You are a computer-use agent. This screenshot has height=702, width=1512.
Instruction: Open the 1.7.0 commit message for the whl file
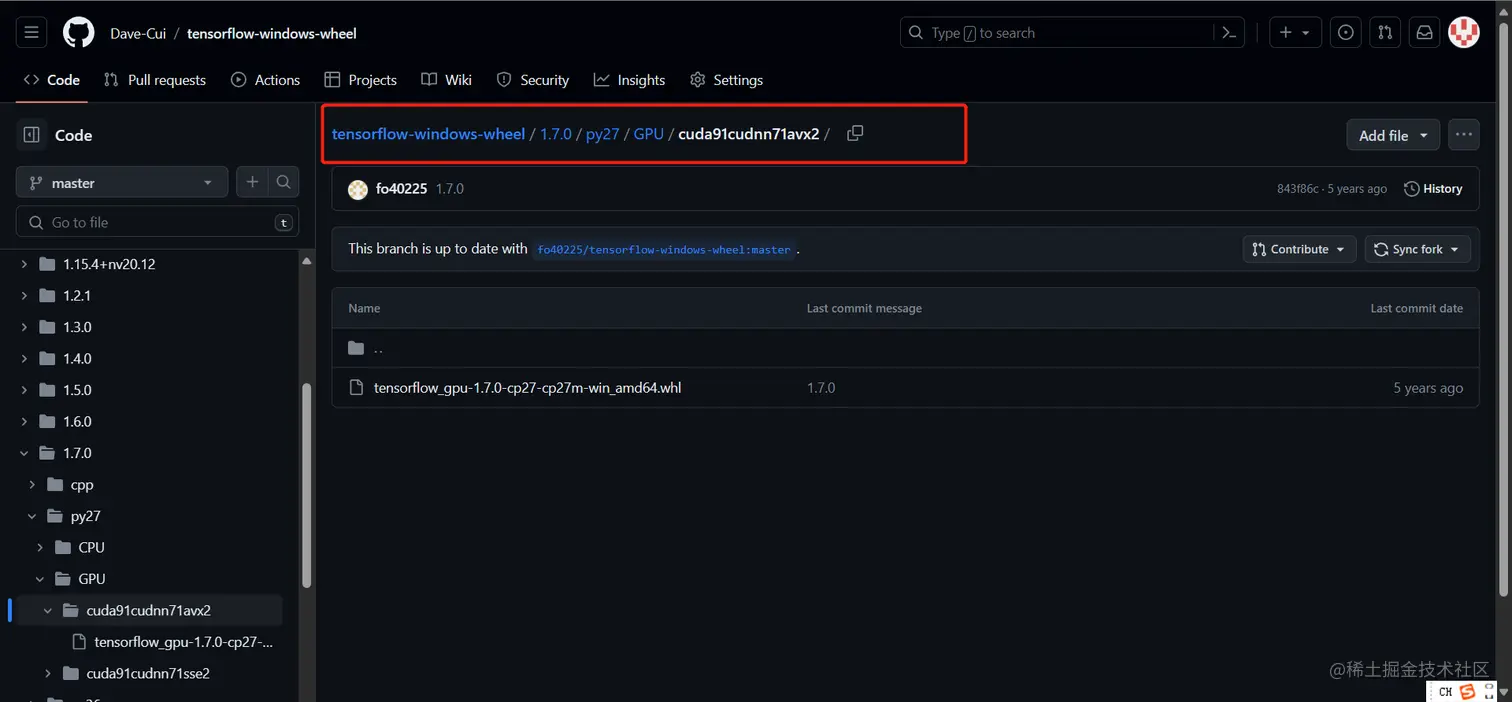click(821, 388)
